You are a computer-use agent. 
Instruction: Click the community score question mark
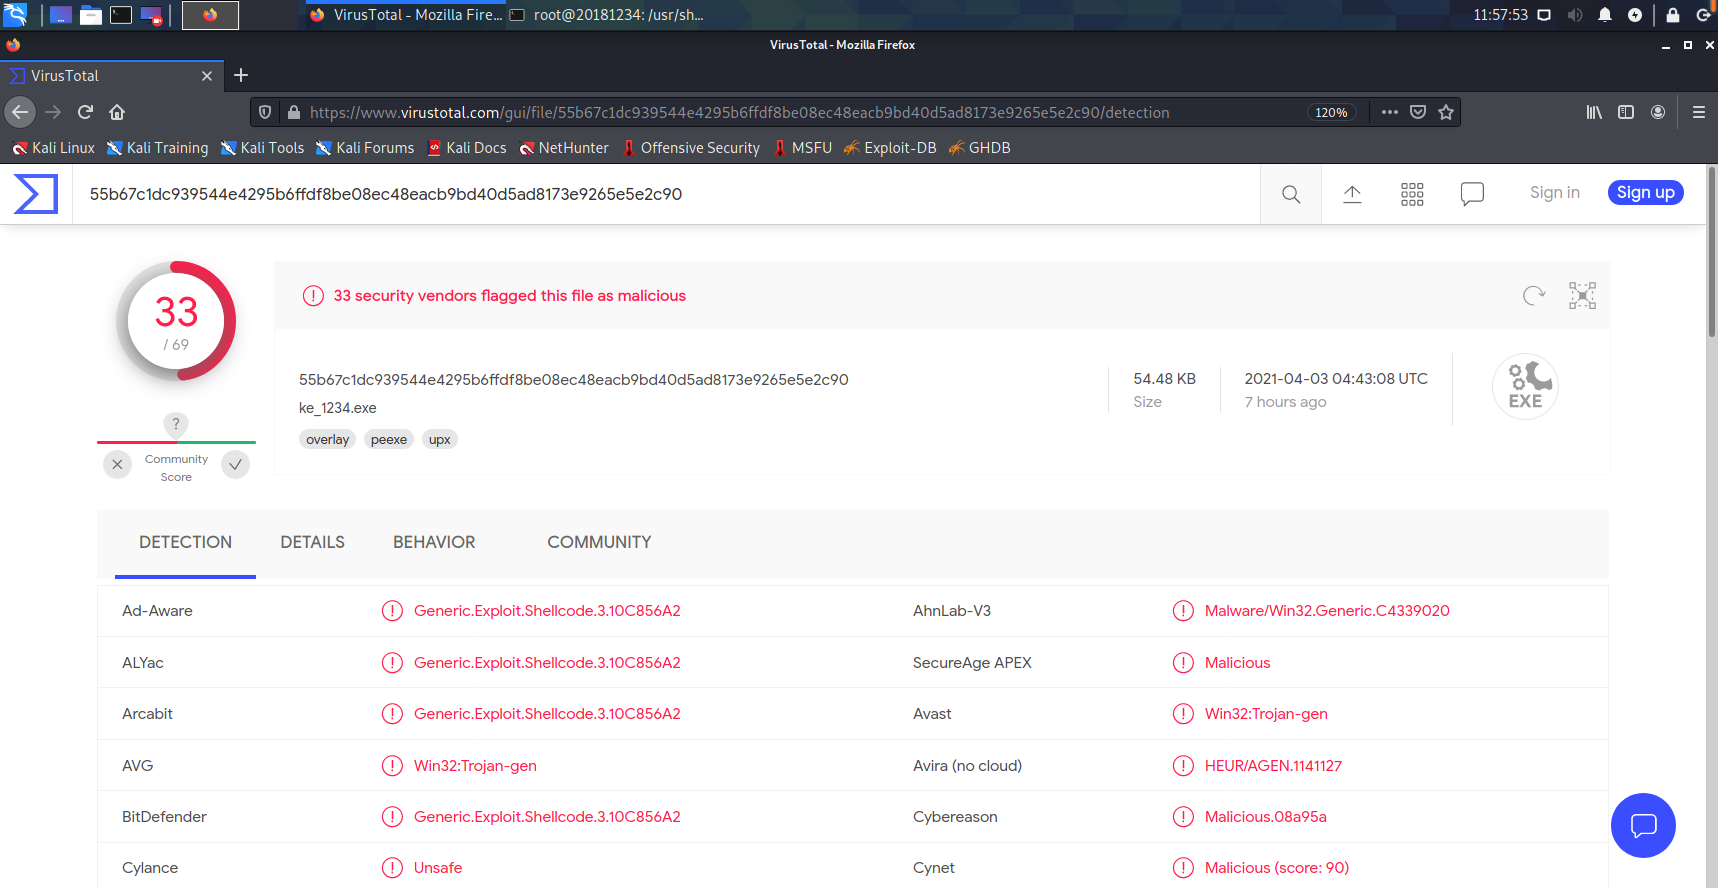[176, 424]
